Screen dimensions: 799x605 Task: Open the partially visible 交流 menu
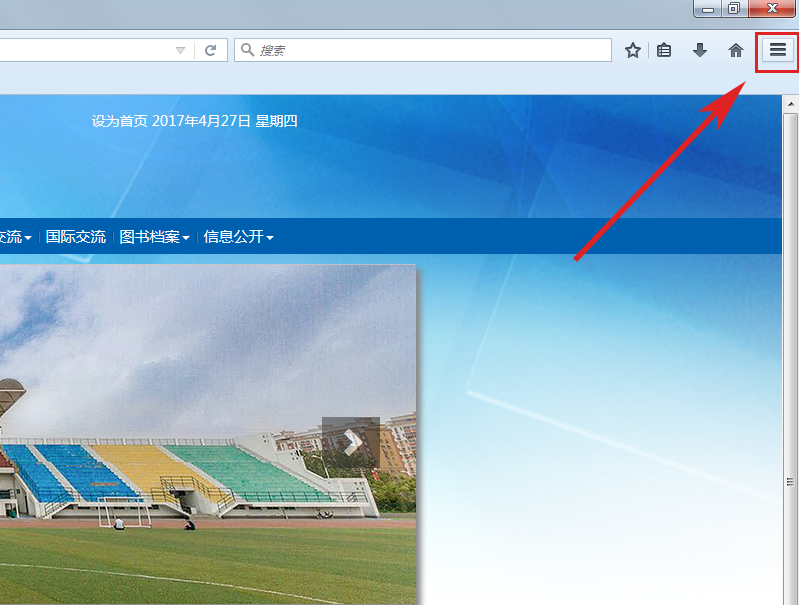14,237
